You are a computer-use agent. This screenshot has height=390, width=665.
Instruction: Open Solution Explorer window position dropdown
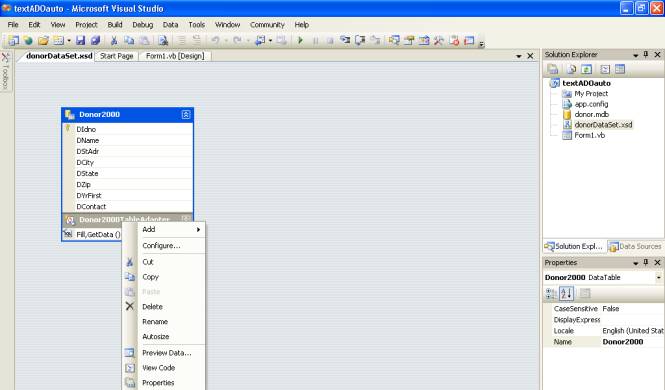[x=635, y=55]
